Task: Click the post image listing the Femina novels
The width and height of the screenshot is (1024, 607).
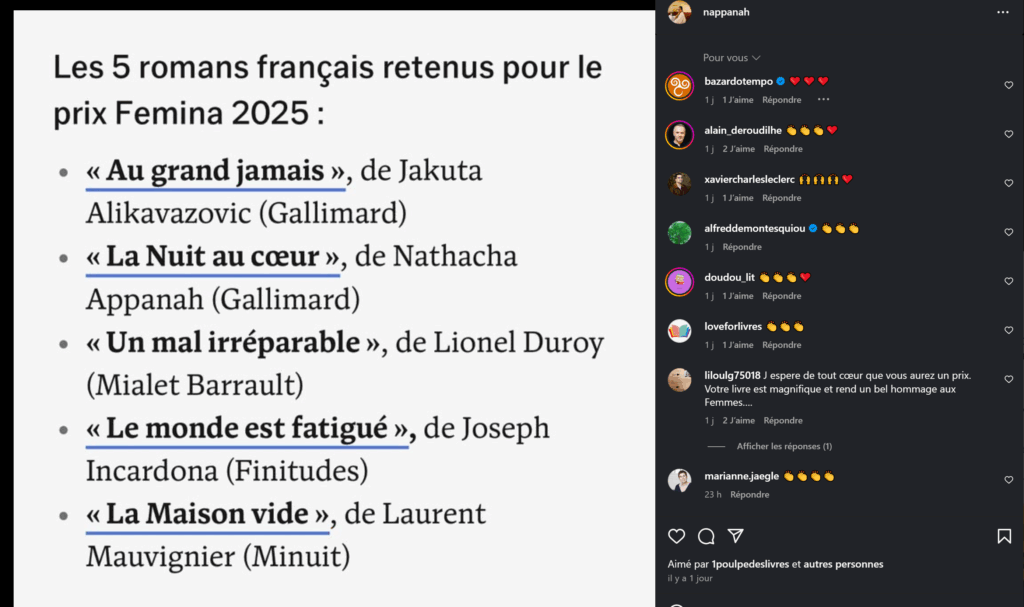Action: tap(327, 308)
